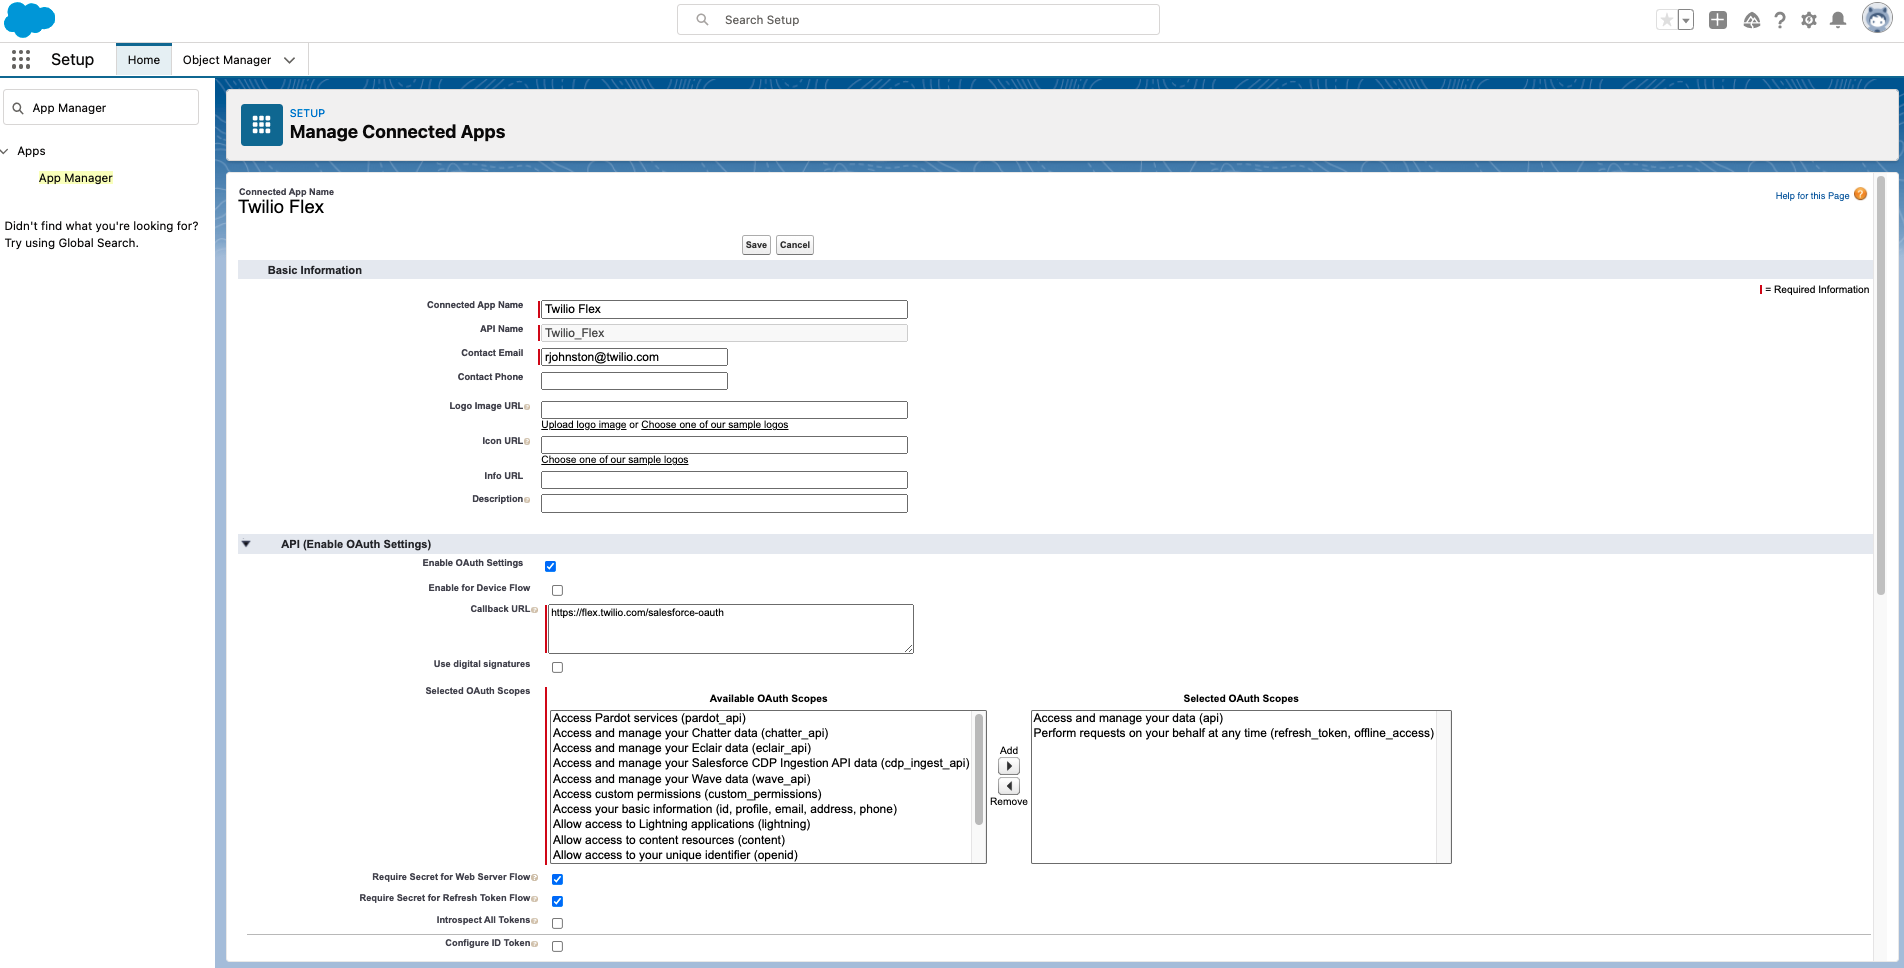1904x968 pixels.
Task: Open the setup gear icon
Action: point(1809,20)
